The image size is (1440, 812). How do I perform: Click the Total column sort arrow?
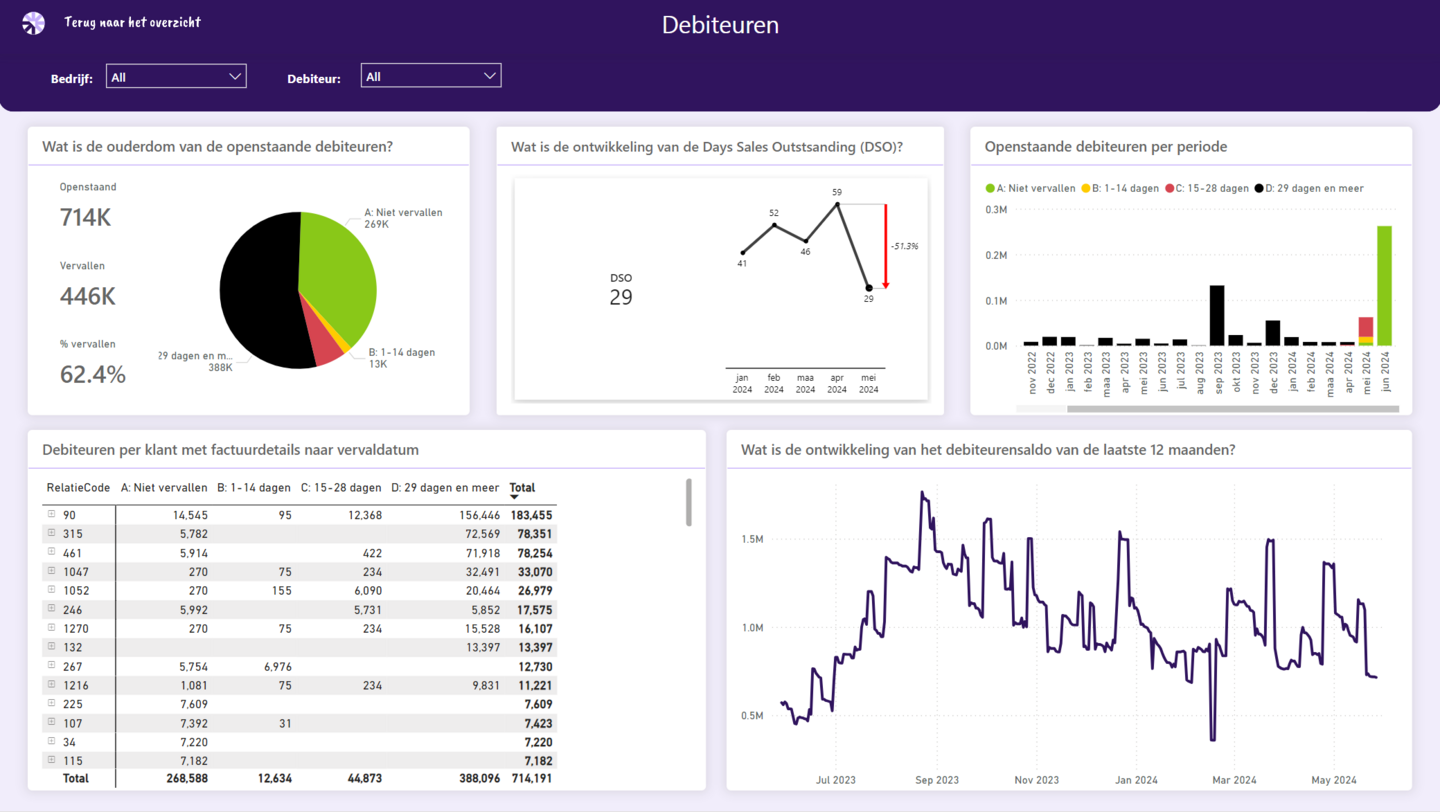[x=515, y=497]
